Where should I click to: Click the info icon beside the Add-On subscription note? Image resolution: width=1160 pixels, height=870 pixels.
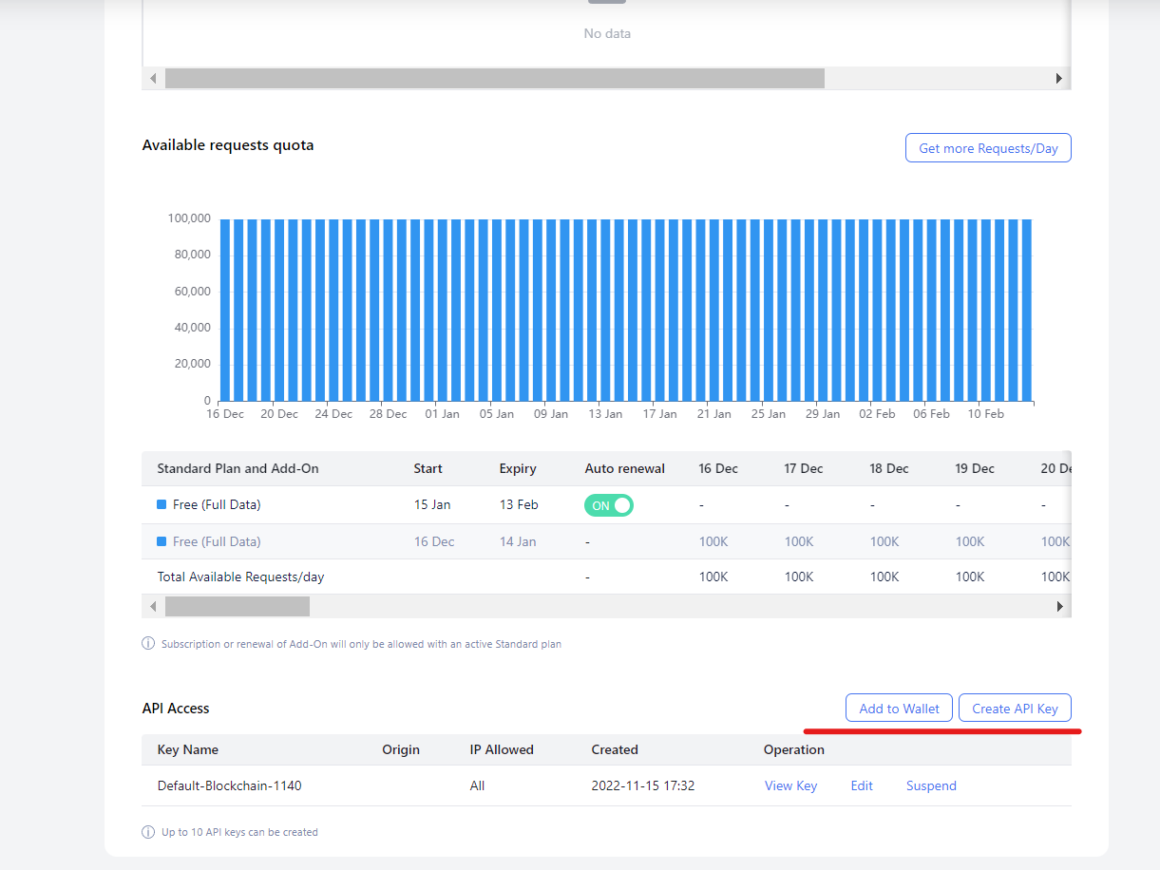pos(147,644)
